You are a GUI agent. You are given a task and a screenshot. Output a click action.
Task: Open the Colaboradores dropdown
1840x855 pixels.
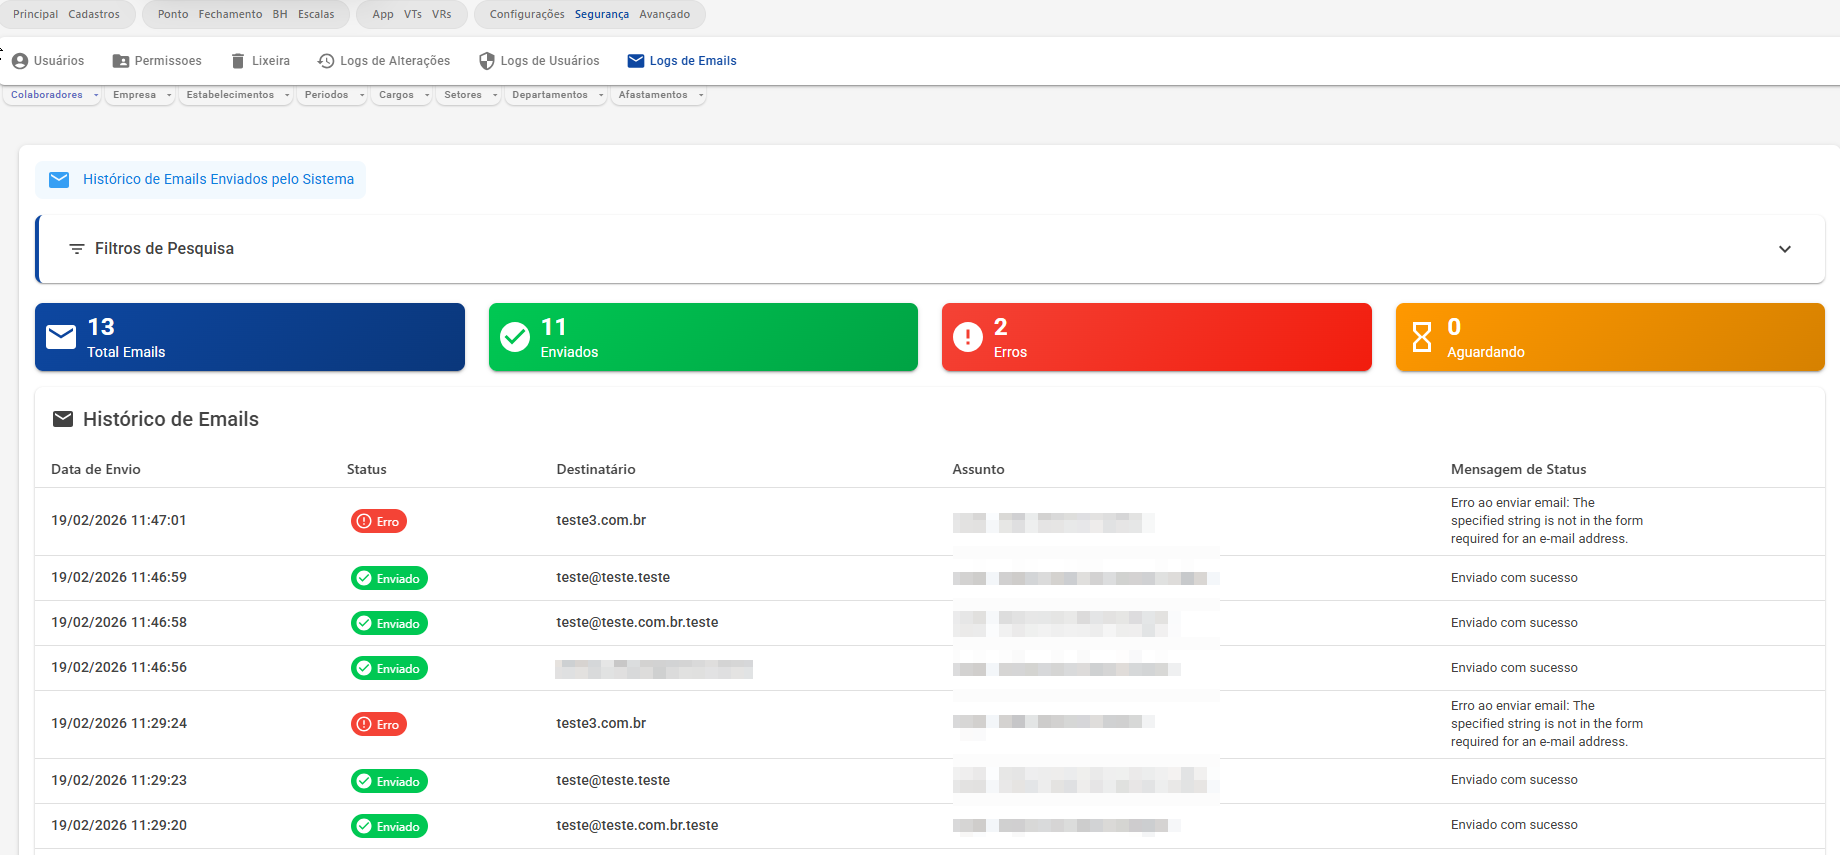[x=53, y=95]
